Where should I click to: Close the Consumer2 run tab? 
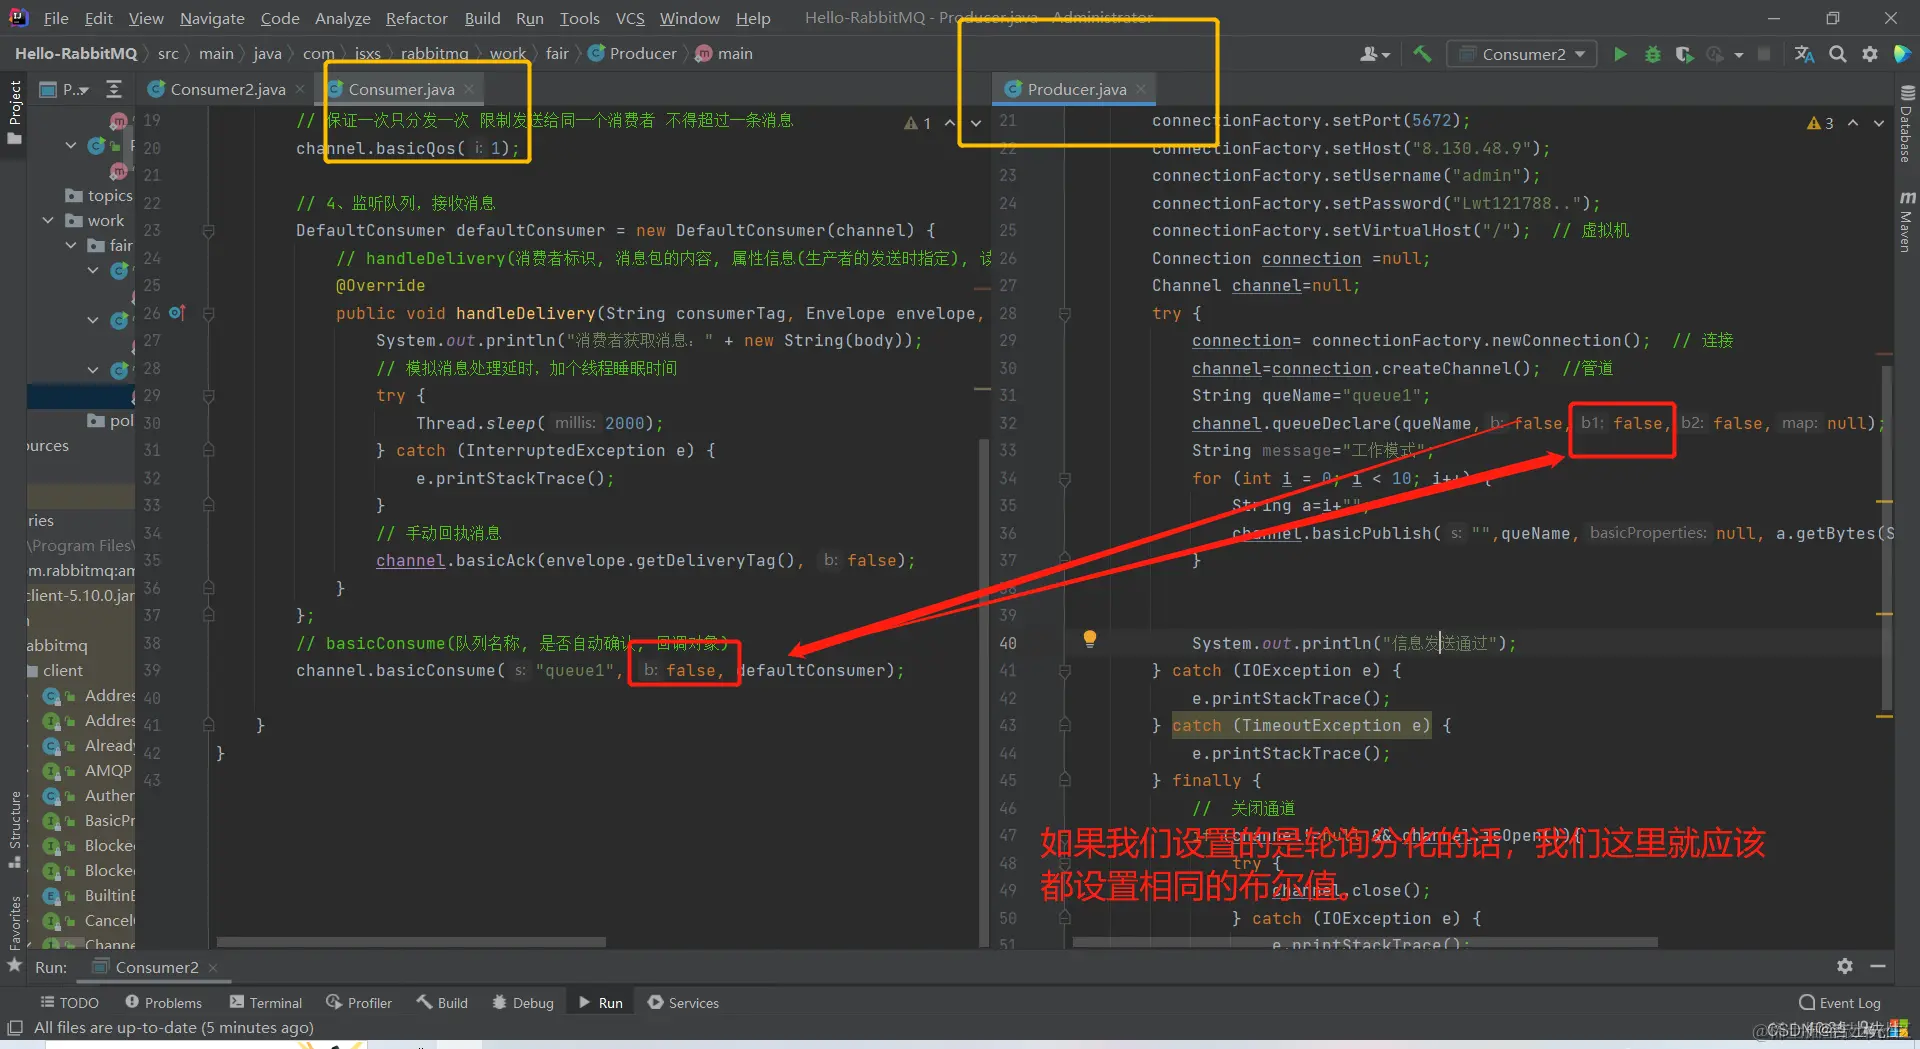click(x=213, y=967)
